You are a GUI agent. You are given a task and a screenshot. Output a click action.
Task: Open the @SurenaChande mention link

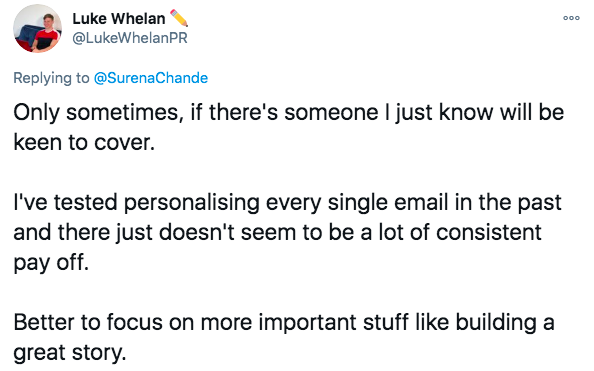(151, 78)
